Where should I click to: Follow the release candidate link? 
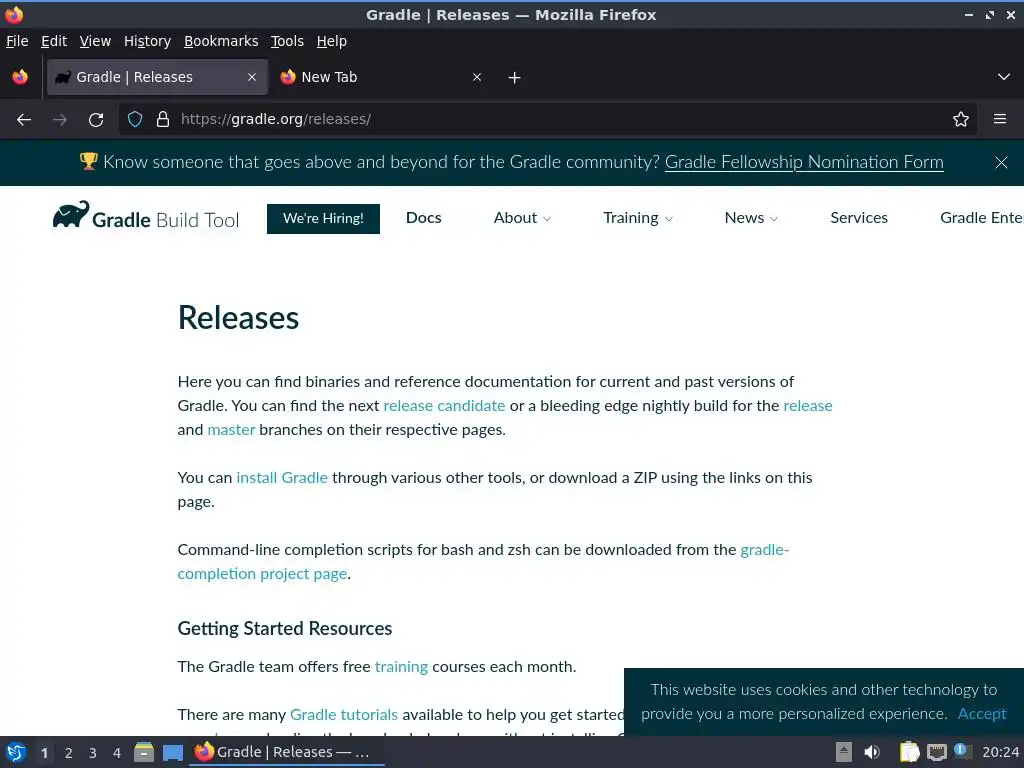[444, 406]
